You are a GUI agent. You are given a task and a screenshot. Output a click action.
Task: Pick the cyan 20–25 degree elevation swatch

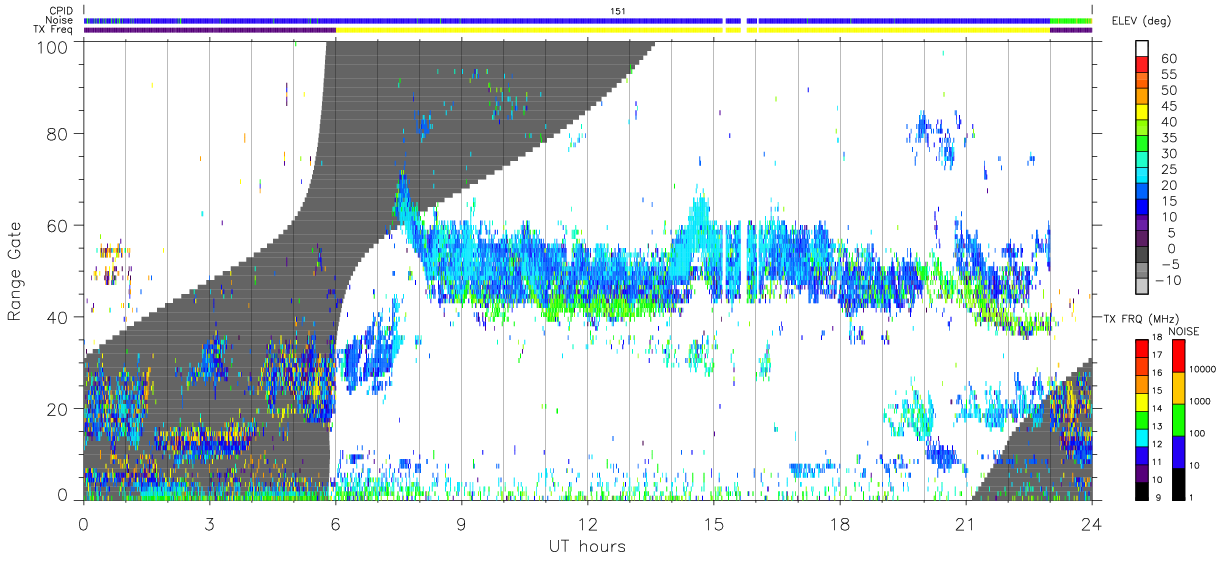pos(1142,176)
